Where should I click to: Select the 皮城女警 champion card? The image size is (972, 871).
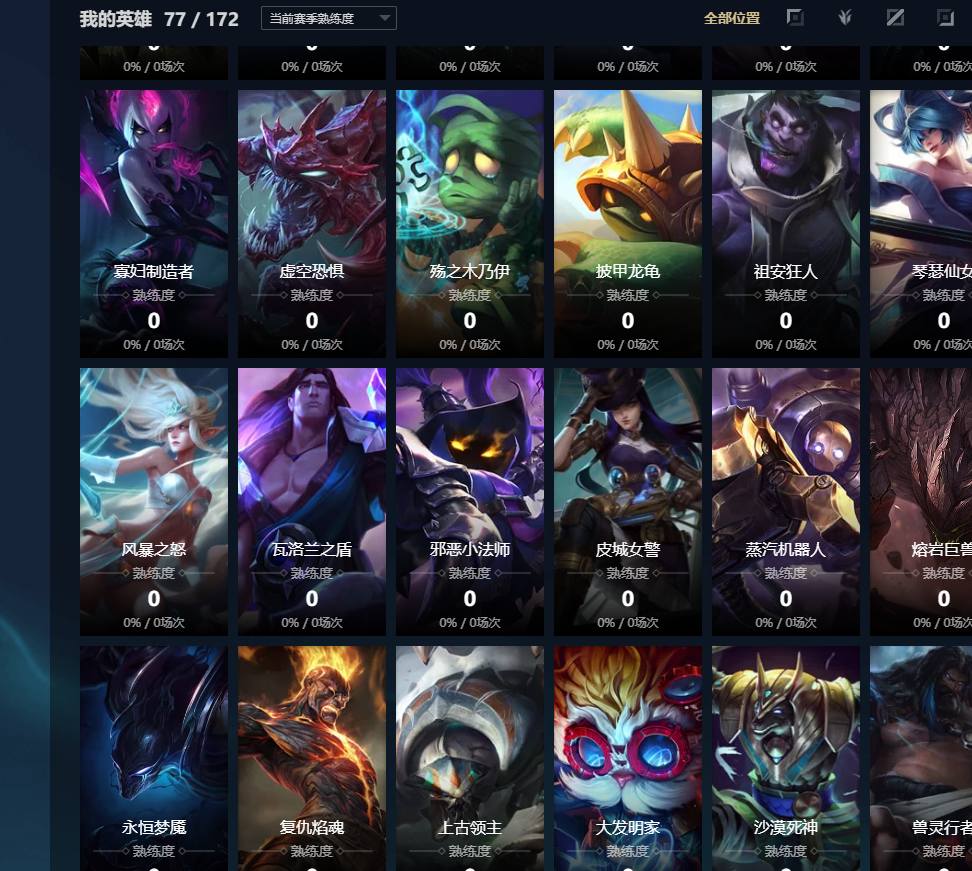[x=628, y=502]
